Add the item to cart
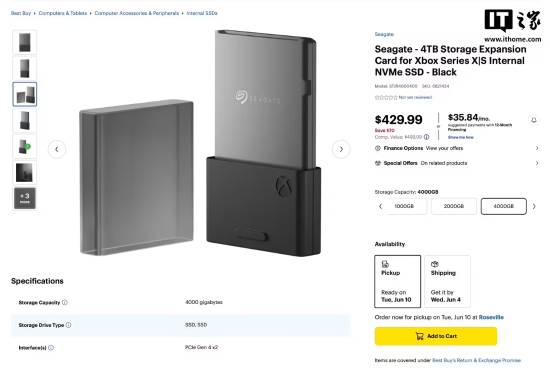Viewport: 550px width, 369px height. click(x=436, y=336)
